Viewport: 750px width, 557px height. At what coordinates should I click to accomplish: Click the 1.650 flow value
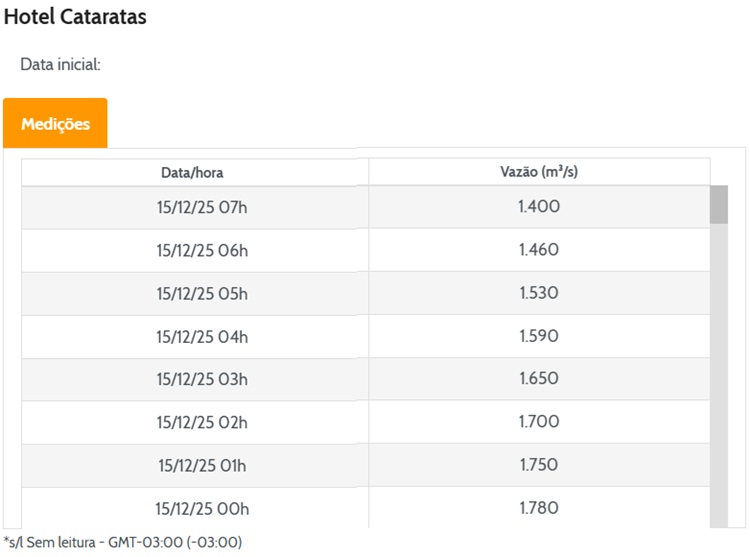point(539,379)
